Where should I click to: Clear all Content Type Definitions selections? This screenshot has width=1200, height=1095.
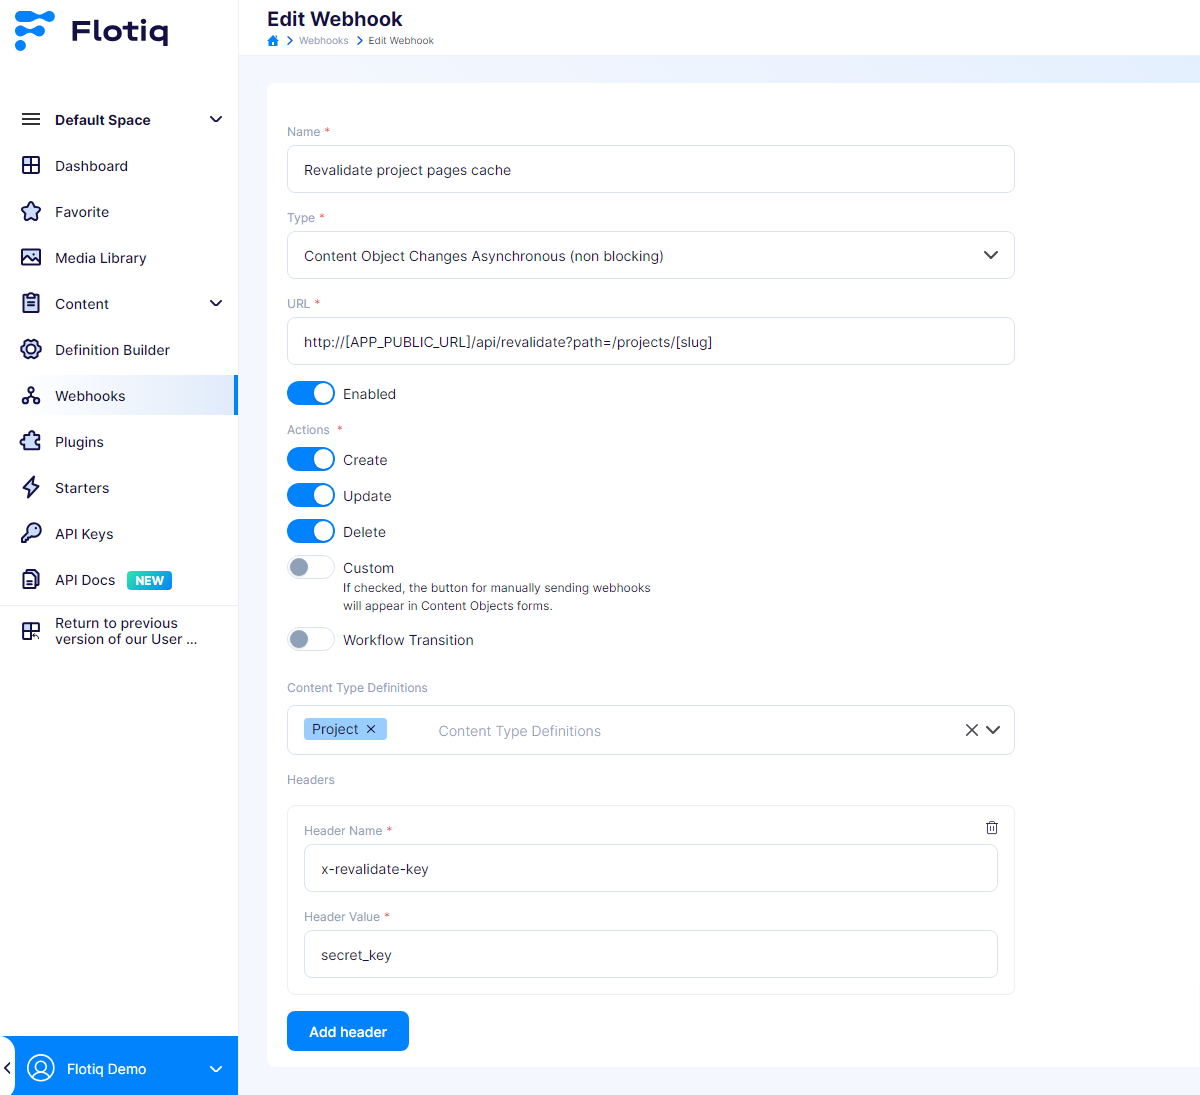(x=971, y=730)
